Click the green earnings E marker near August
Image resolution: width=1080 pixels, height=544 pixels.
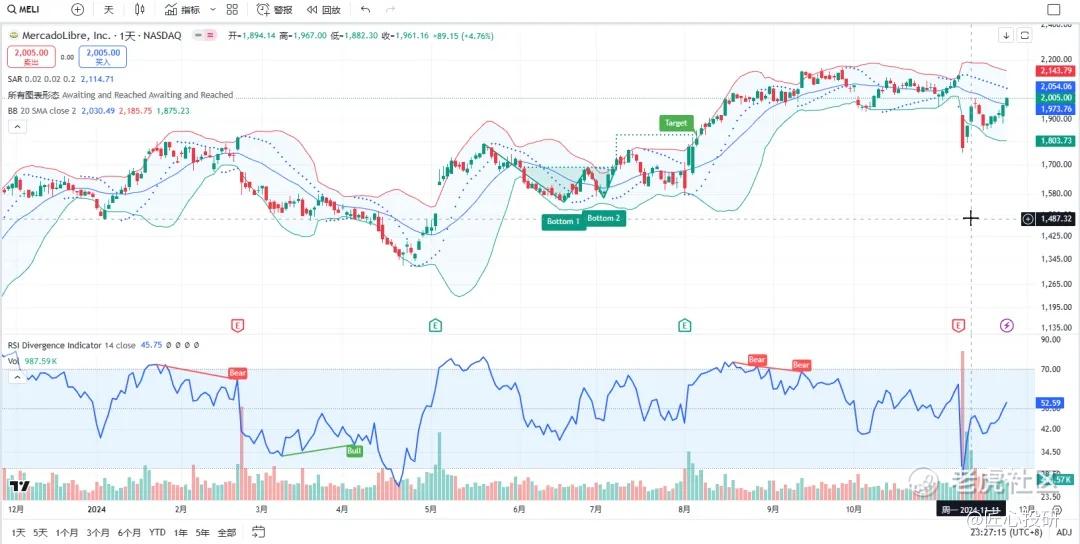click(684, 325)
